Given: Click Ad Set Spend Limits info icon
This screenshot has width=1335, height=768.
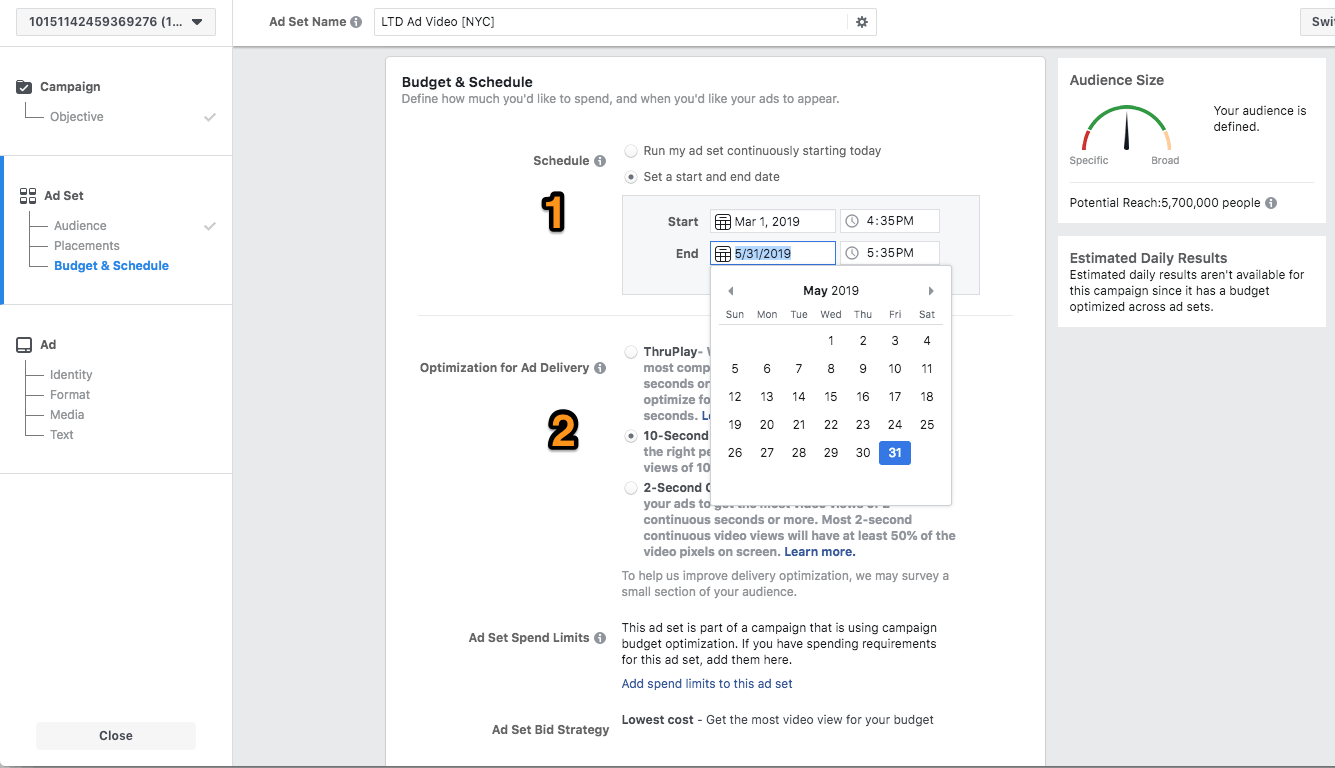Looking at the screenshot, I should [600, 638].
